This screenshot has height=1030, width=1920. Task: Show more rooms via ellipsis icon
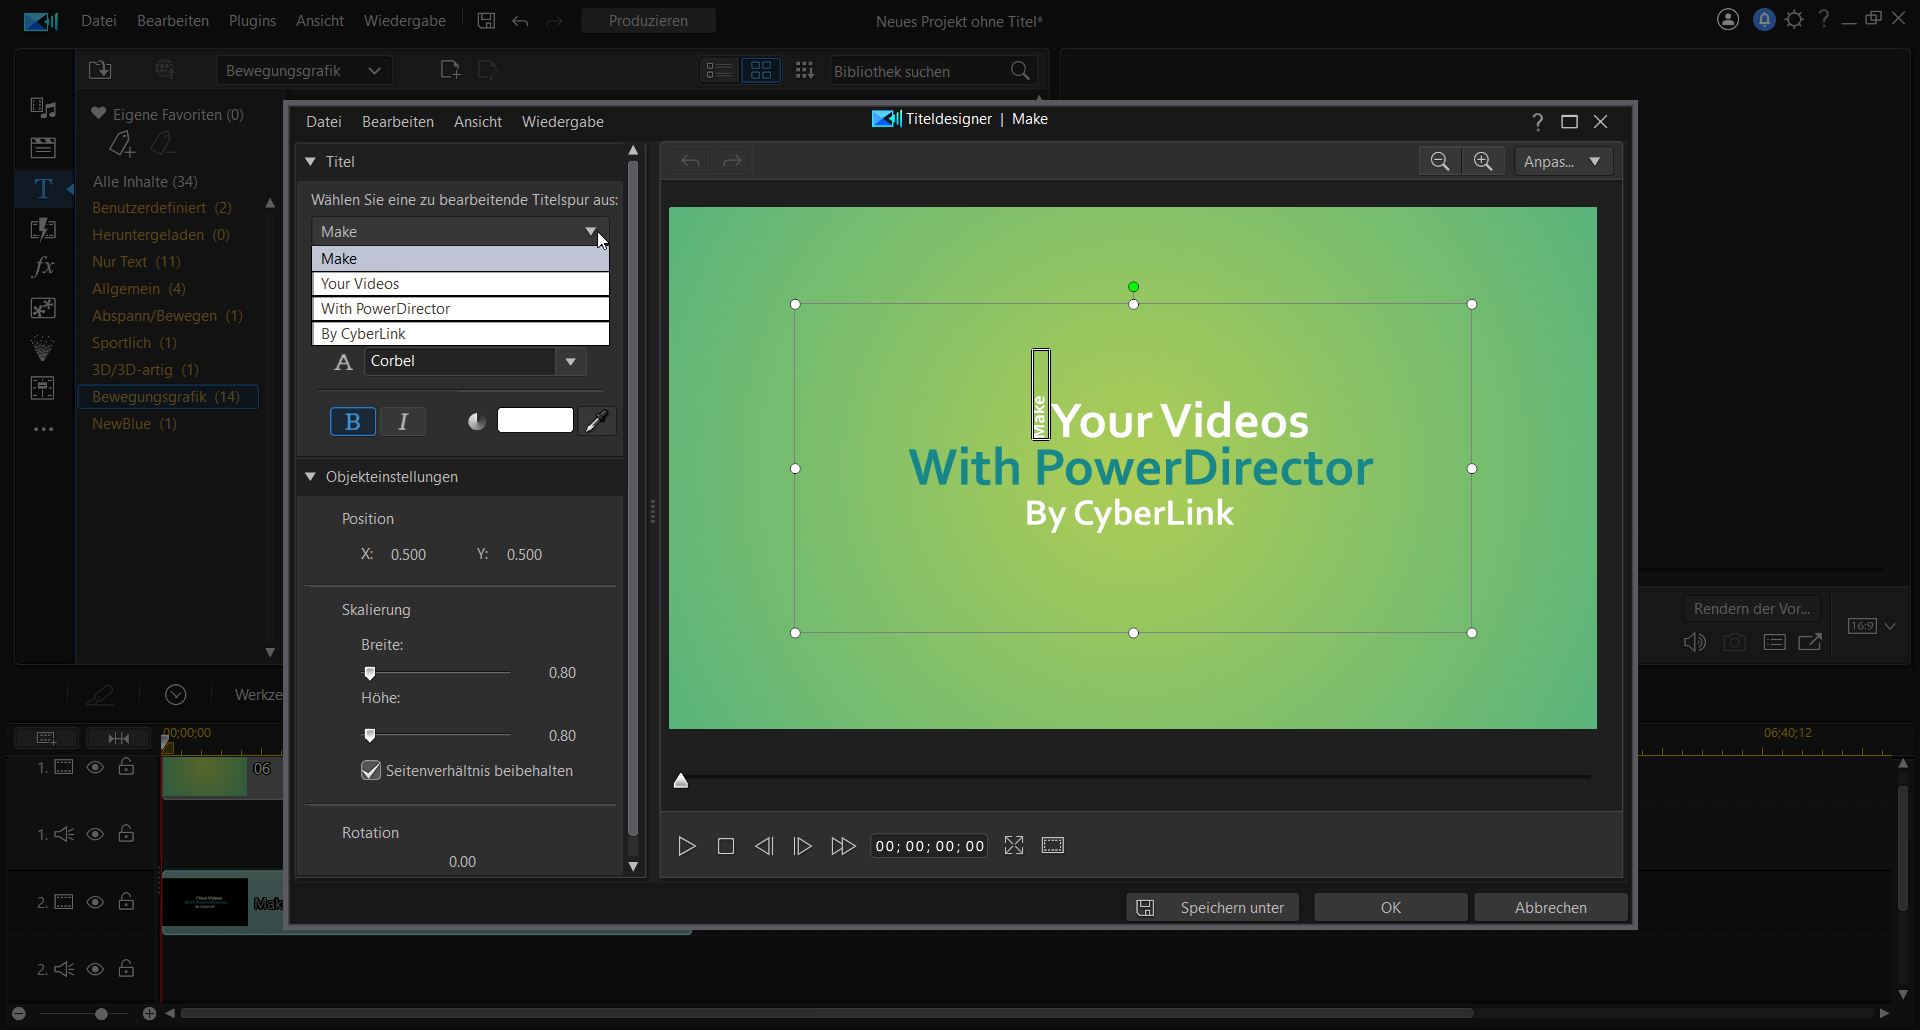43,429
